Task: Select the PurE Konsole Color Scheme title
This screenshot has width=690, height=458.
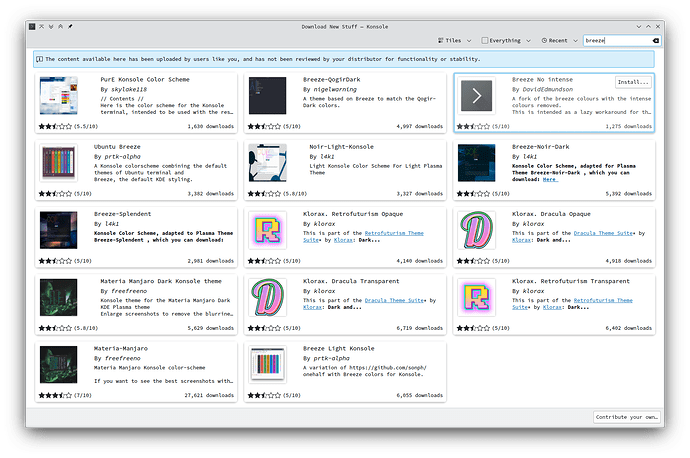Action: click(145, 80)
